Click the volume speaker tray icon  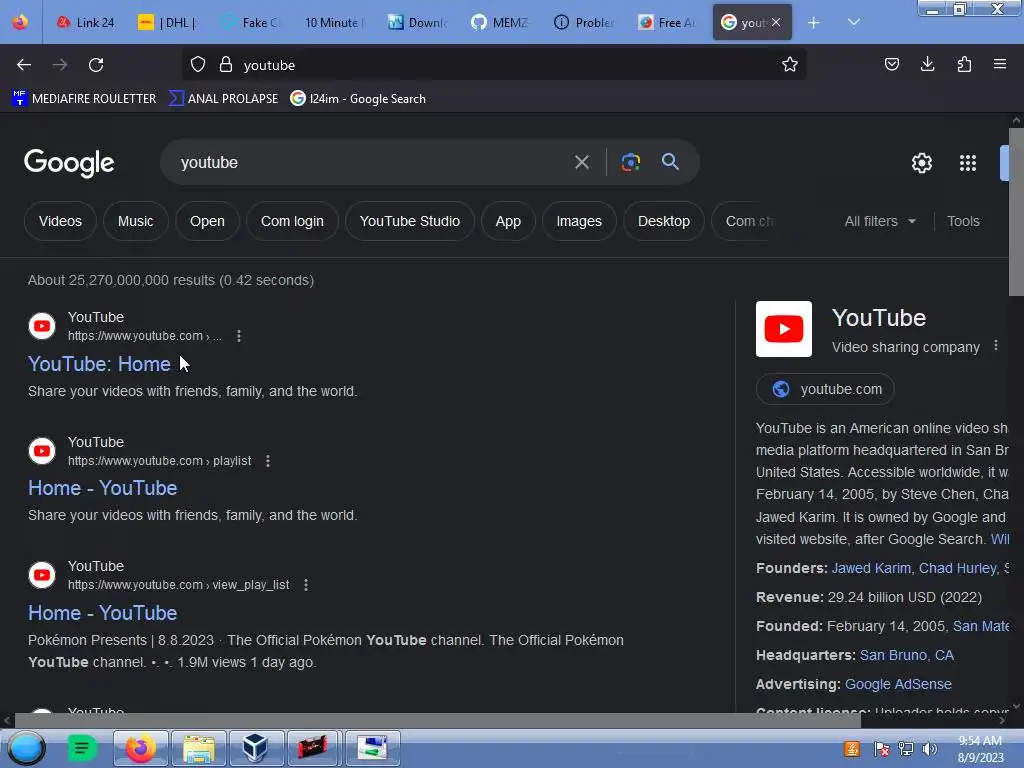[929, 748]
